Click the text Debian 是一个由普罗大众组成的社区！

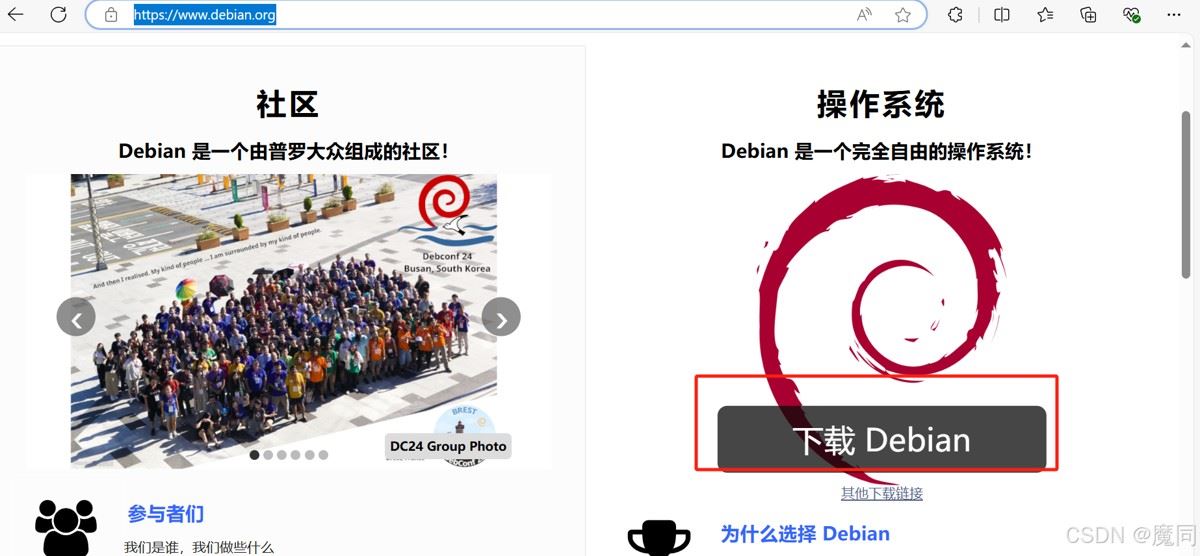click(x=284, y=151)
